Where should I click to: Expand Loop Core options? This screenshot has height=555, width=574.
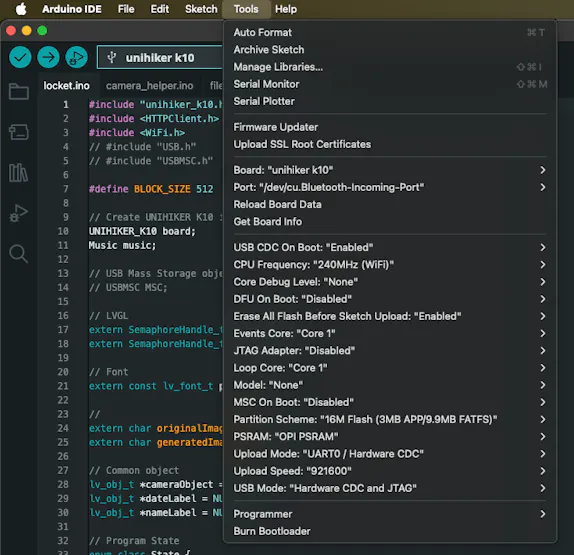click(390, 368)
